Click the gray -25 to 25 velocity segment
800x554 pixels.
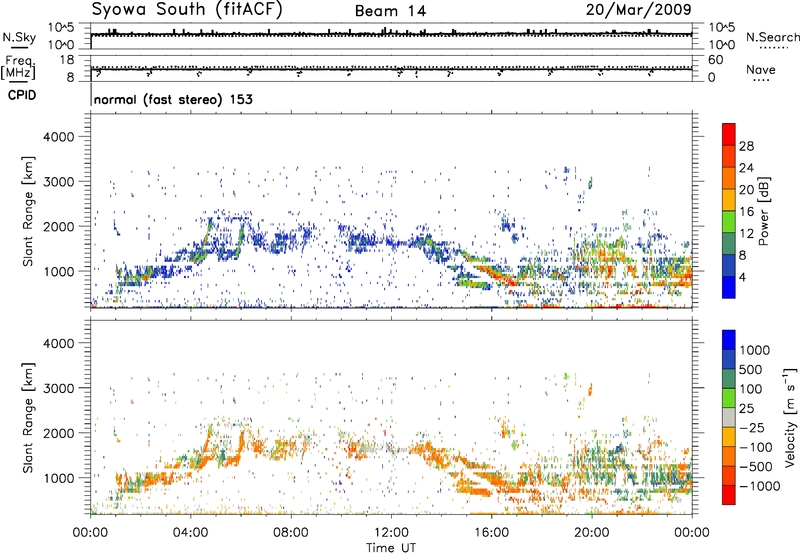pos(729,417)
